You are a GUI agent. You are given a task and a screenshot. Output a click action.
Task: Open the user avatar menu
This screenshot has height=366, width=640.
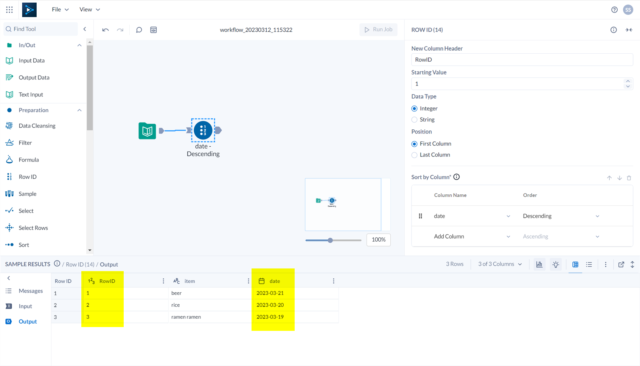[628, 10]
